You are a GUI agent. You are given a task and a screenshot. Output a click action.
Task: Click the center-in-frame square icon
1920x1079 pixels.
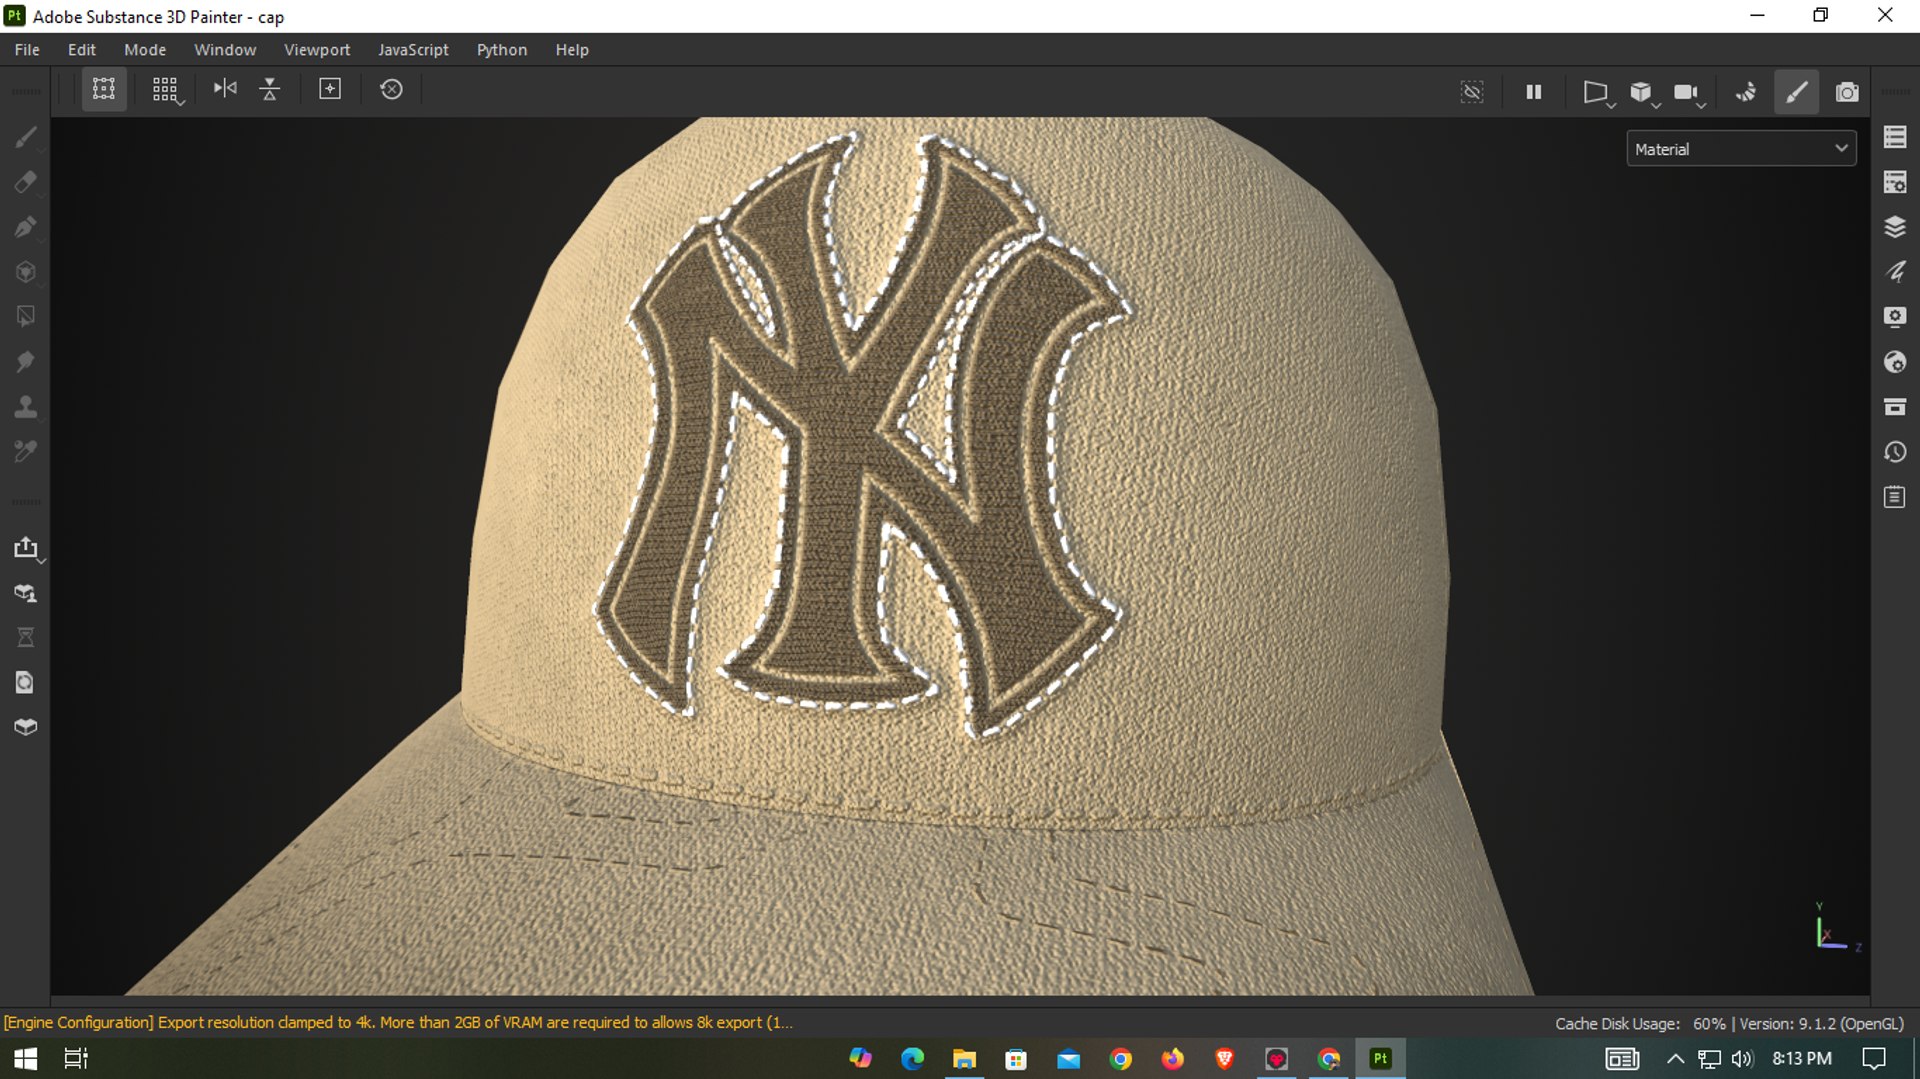pos(330,89)
